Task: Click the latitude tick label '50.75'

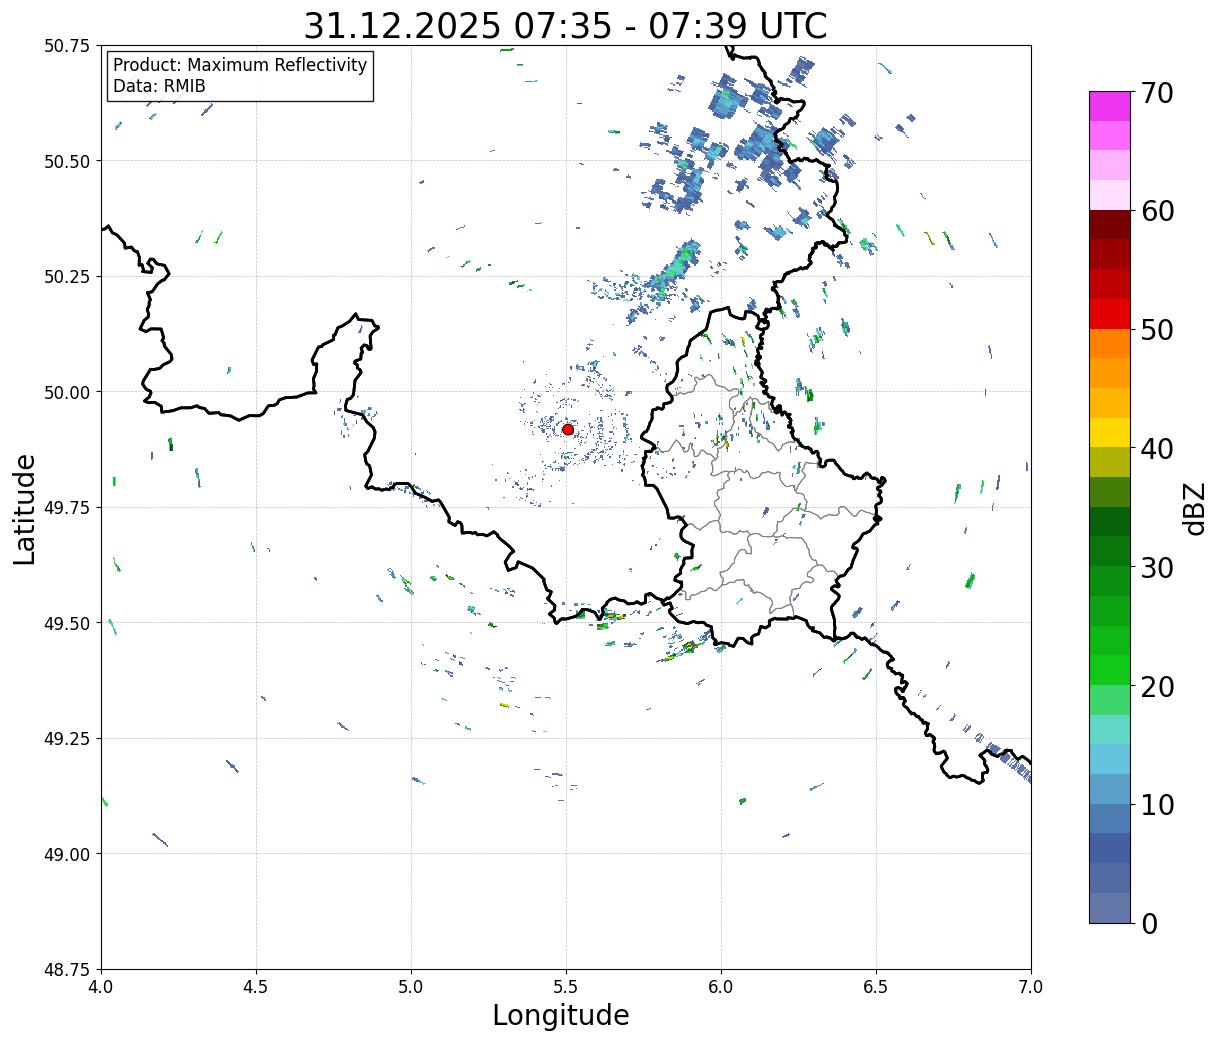Action: pyautogui.click(x=67, y=46)
